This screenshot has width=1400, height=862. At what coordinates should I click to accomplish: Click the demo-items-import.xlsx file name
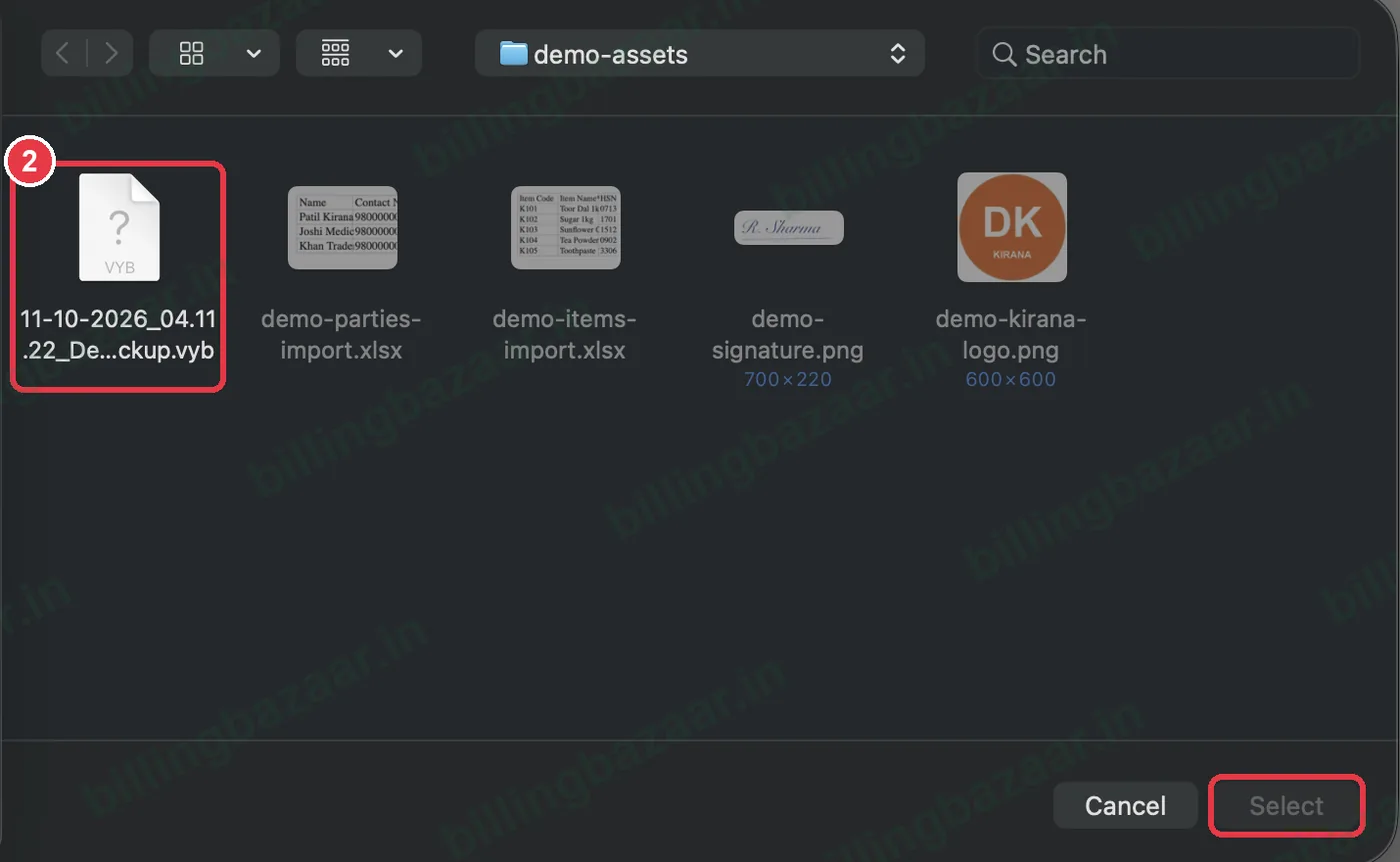(x=565, y=335)
